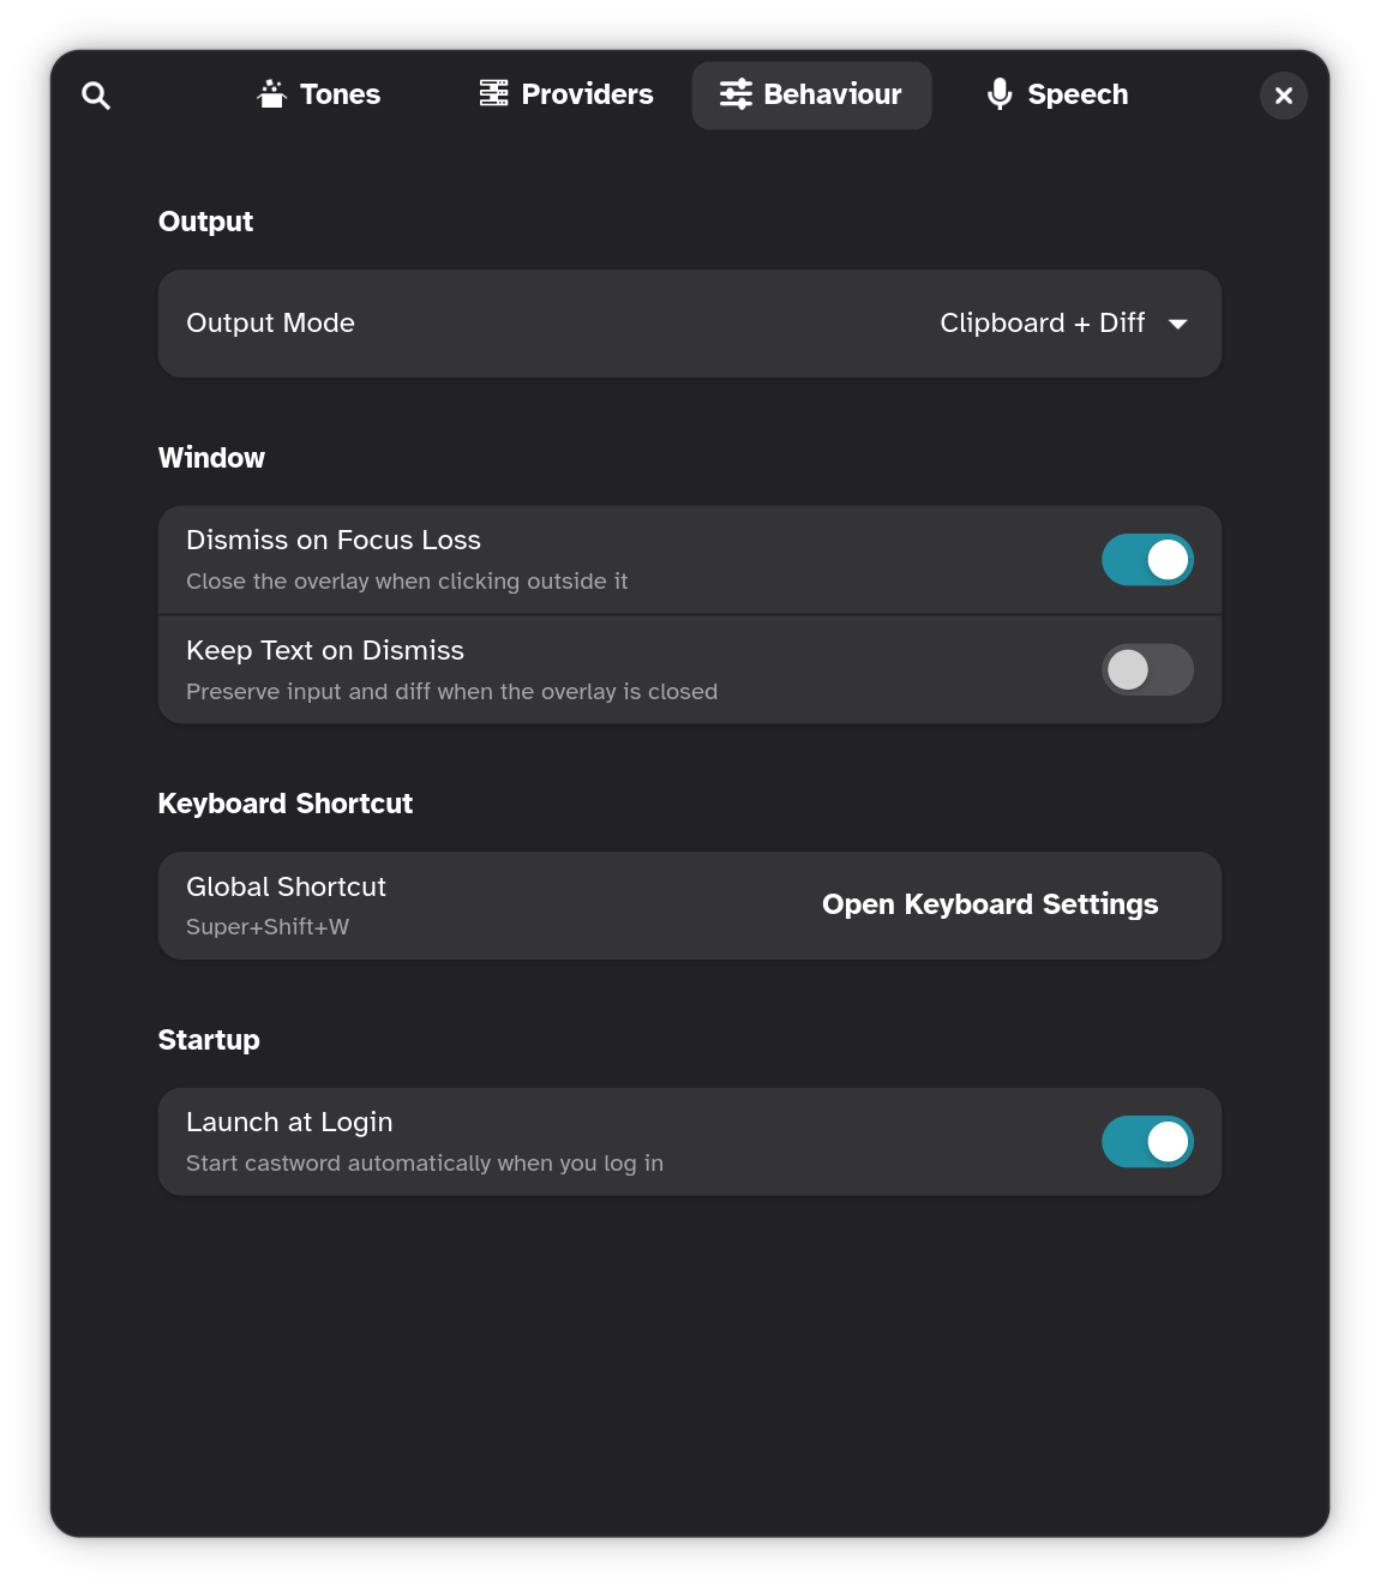Select the Providers tab

click(565, 94)
